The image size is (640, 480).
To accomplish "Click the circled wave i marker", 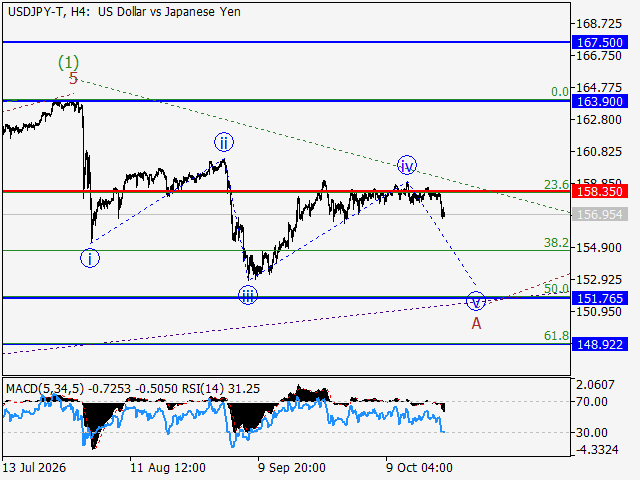I will coord(90,258).
